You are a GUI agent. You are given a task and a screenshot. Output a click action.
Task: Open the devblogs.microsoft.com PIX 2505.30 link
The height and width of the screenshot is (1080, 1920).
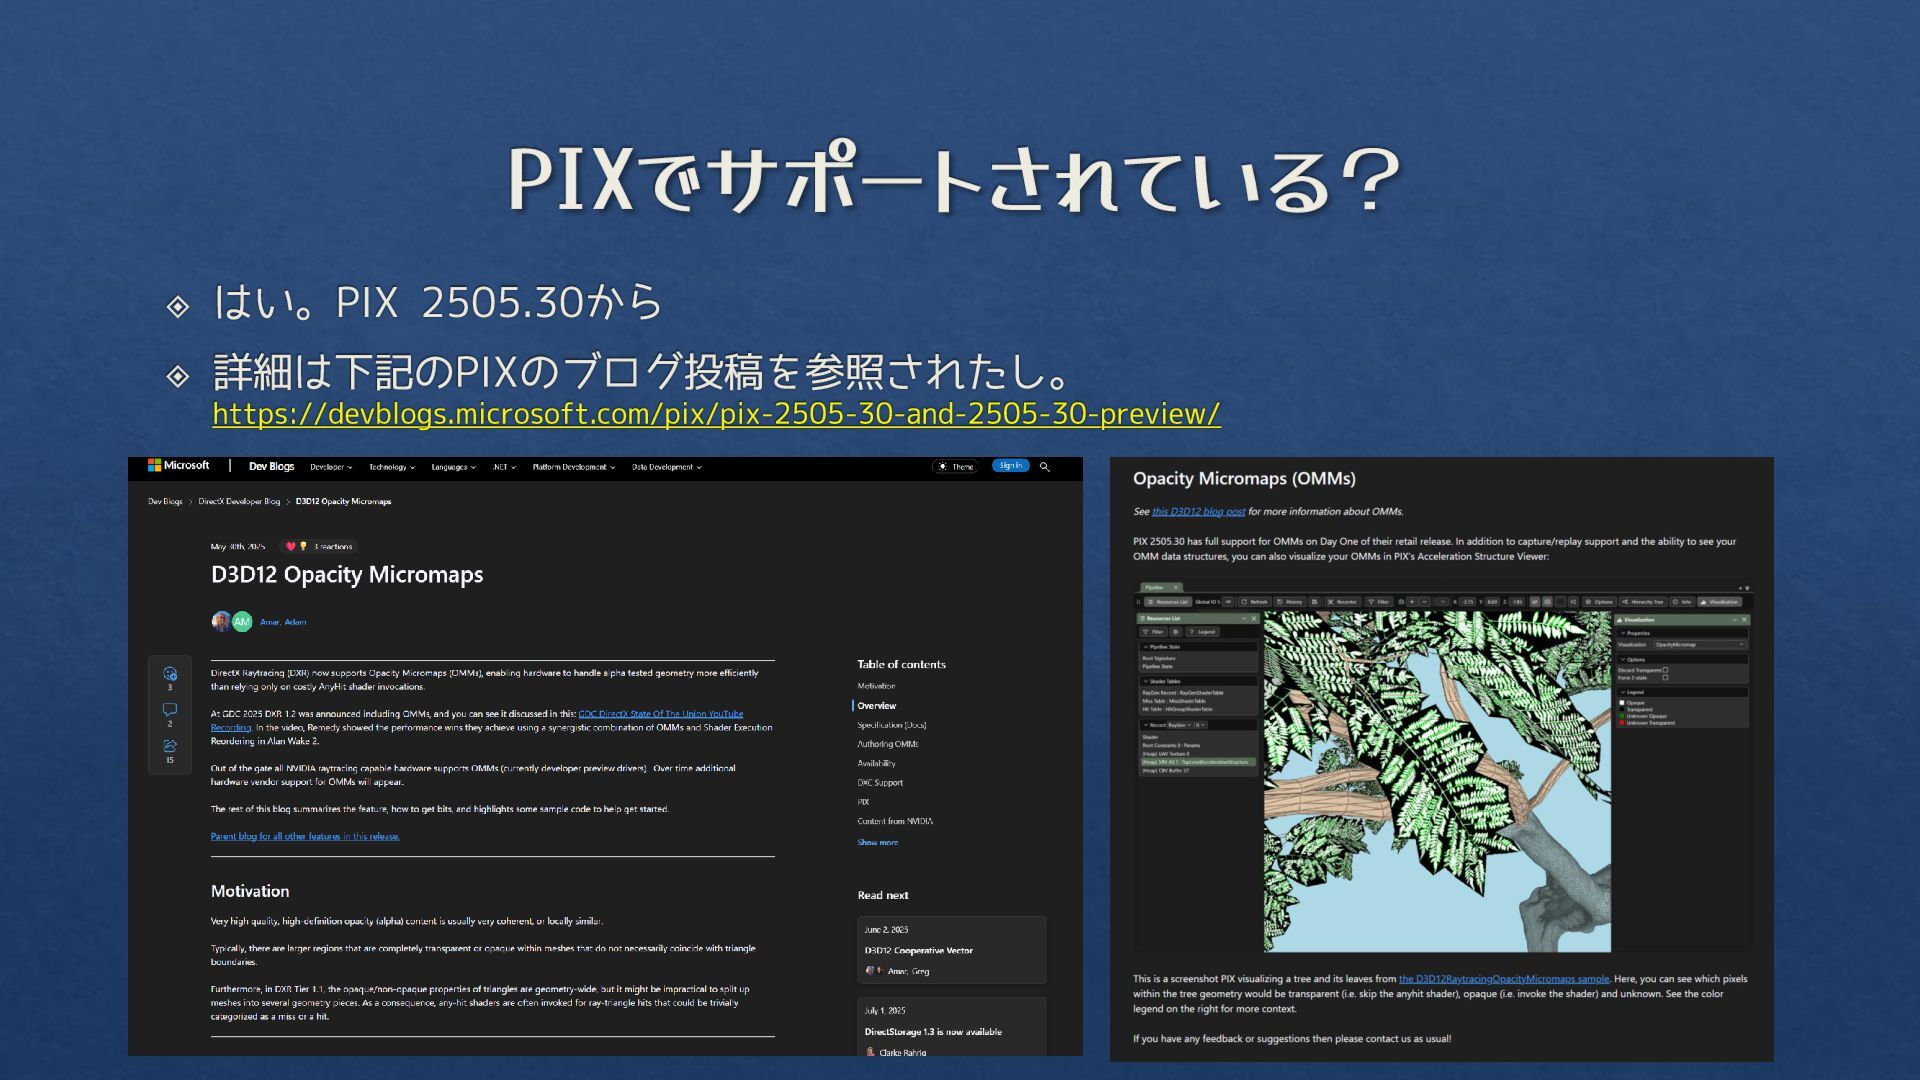click(x=716, y=414)
